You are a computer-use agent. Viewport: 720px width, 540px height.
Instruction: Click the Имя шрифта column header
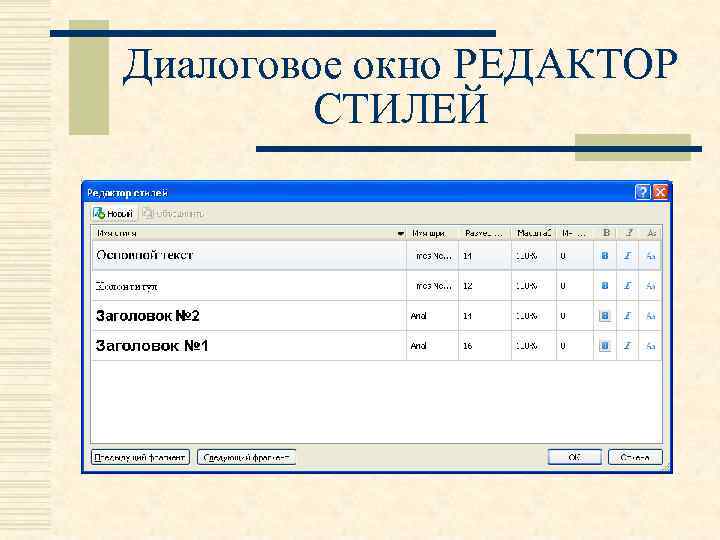point(433,233)
